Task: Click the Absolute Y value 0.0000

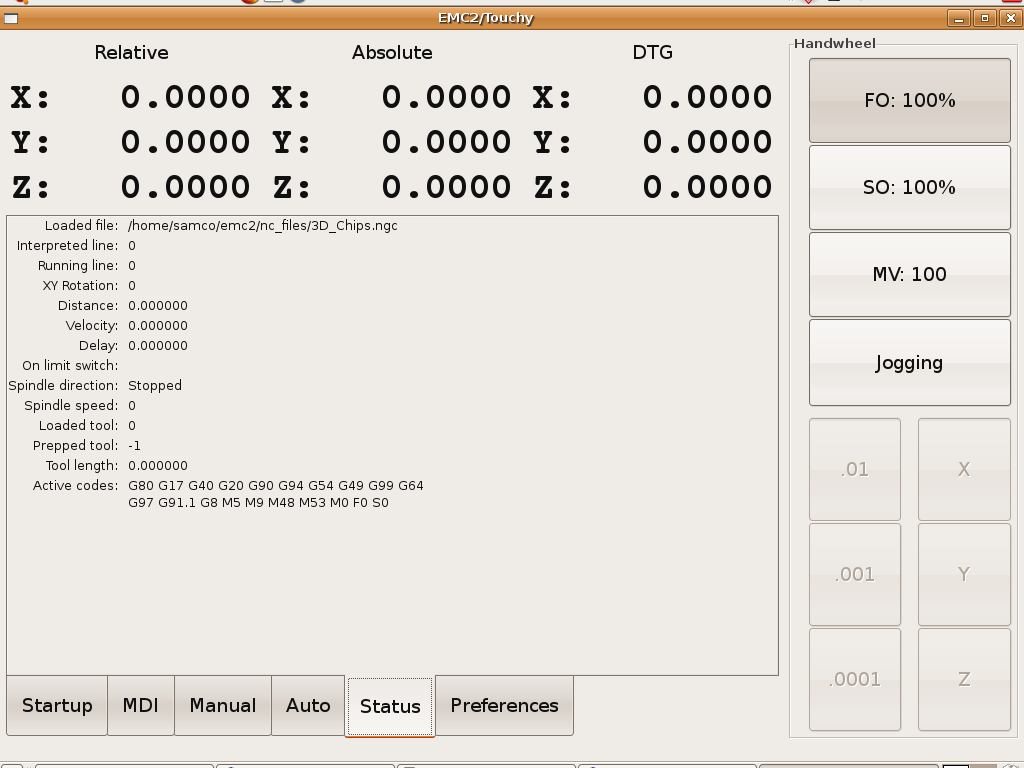Action: tap(447, 142)
